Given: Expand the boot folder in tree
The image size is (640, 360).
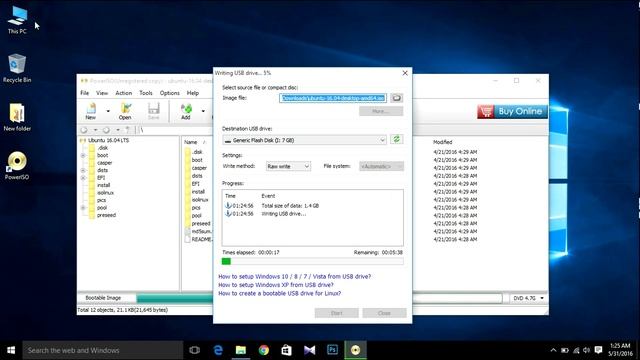Looking at the screenshot, I should coord(83,156).
